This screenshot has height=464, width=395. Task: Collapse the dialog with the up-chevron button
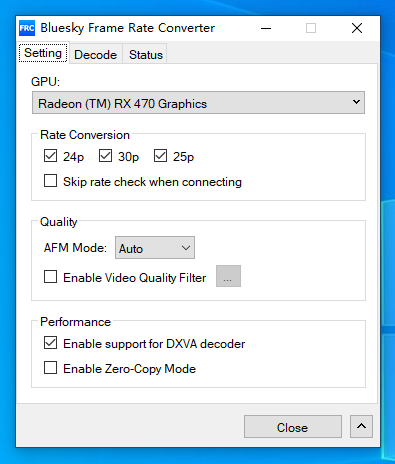click(x=361, y=426)
